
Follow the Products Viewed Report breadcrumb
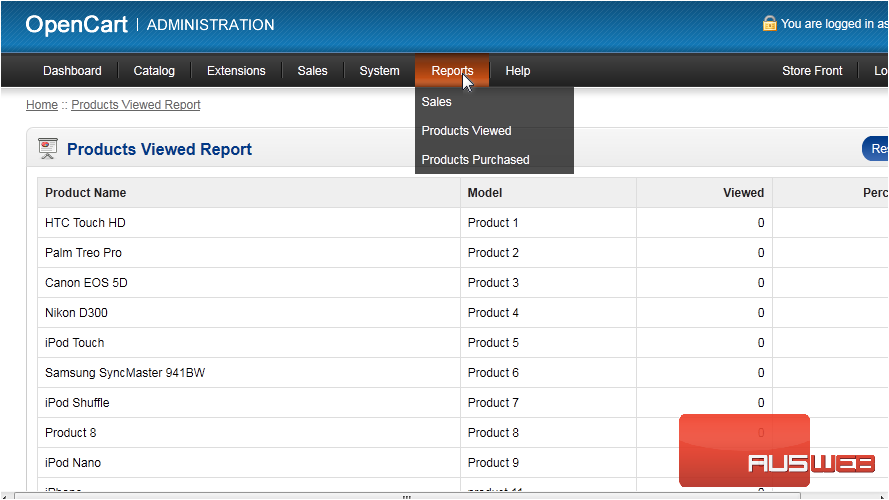point(136,105)
